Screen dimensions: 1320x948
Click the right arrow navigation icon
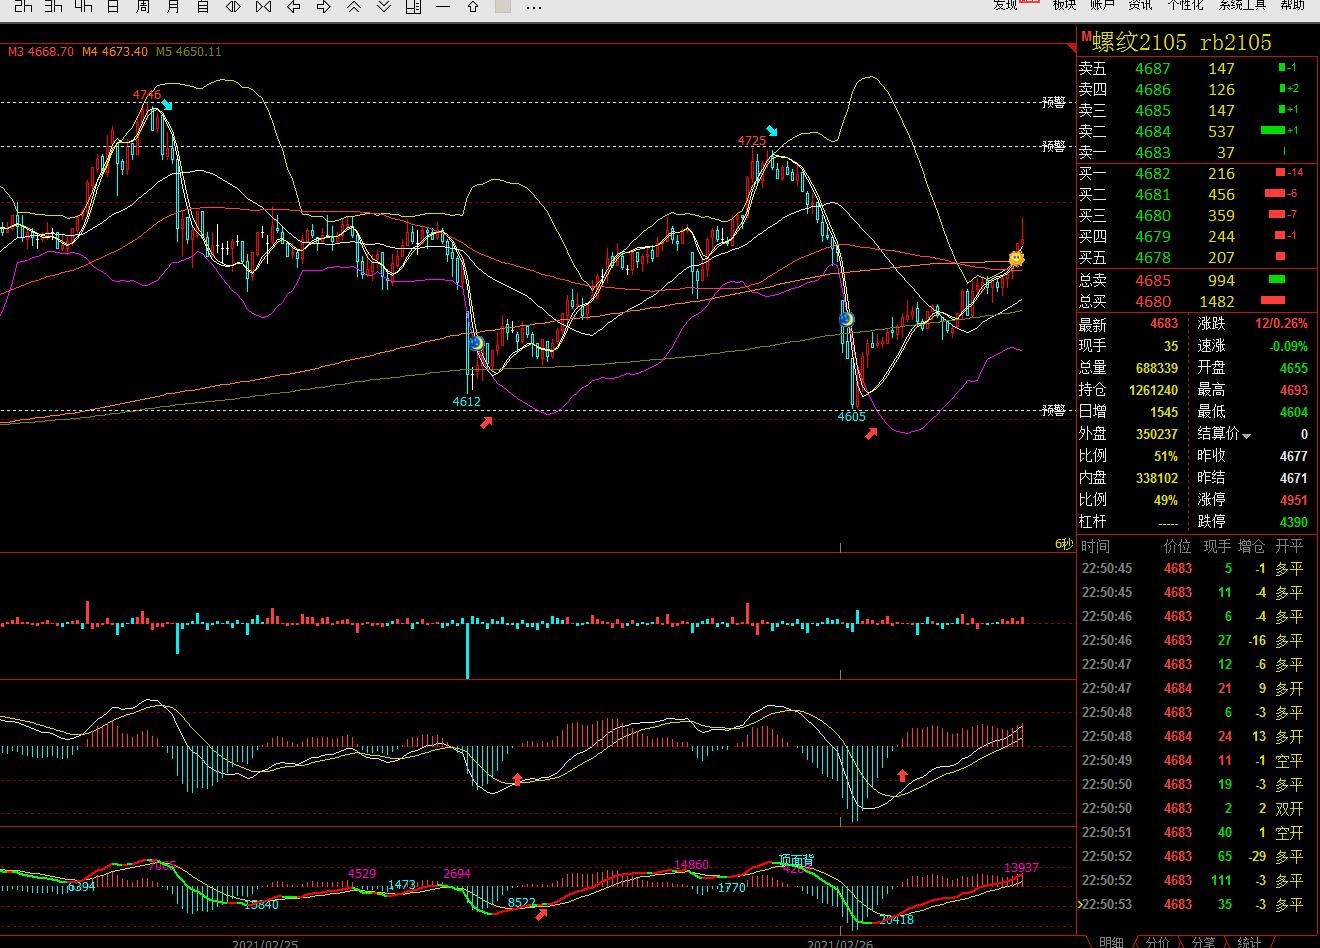(324, 6)
